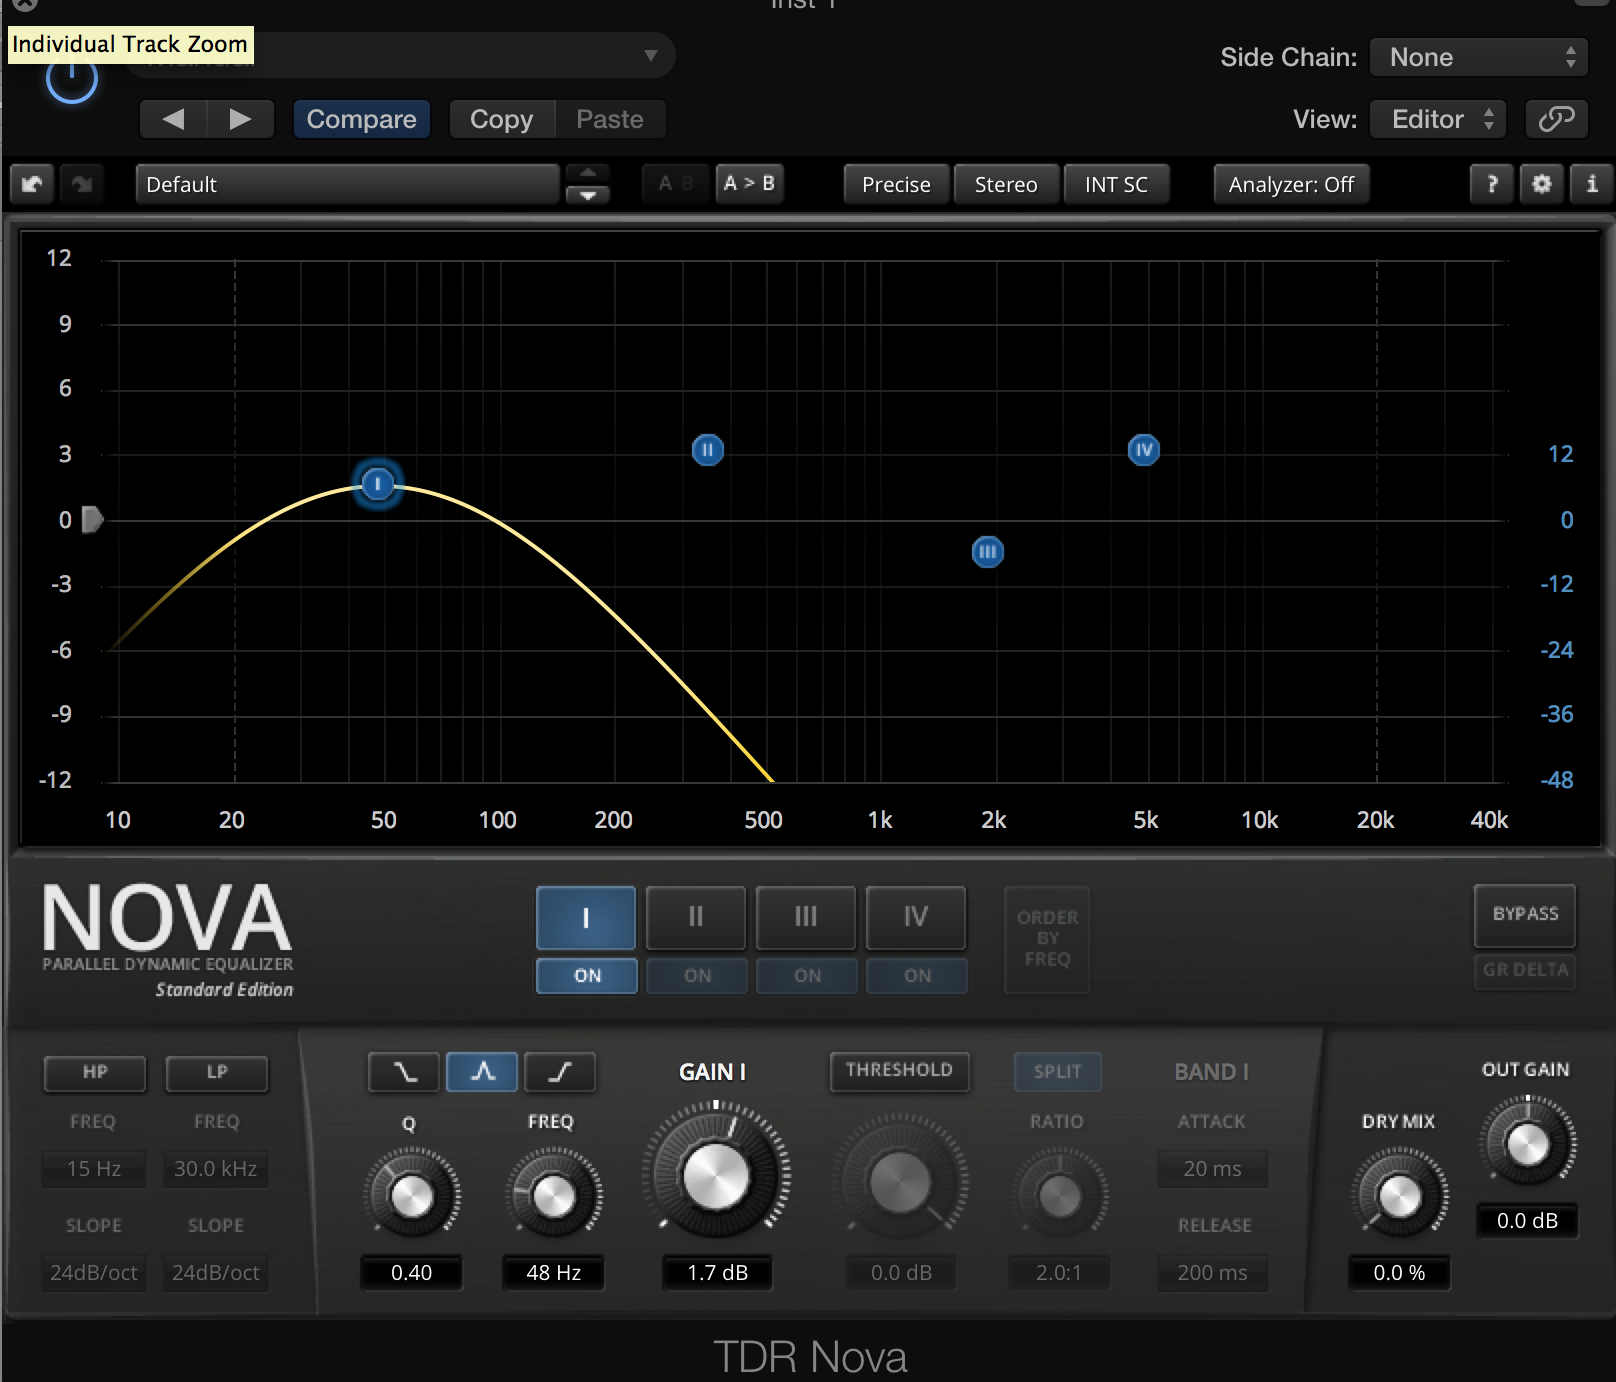Image resolution: width=1616 pixels, height=1382 pixels.
Task: Click the ORDER BY FREQ button
Action: point(1047,938)
